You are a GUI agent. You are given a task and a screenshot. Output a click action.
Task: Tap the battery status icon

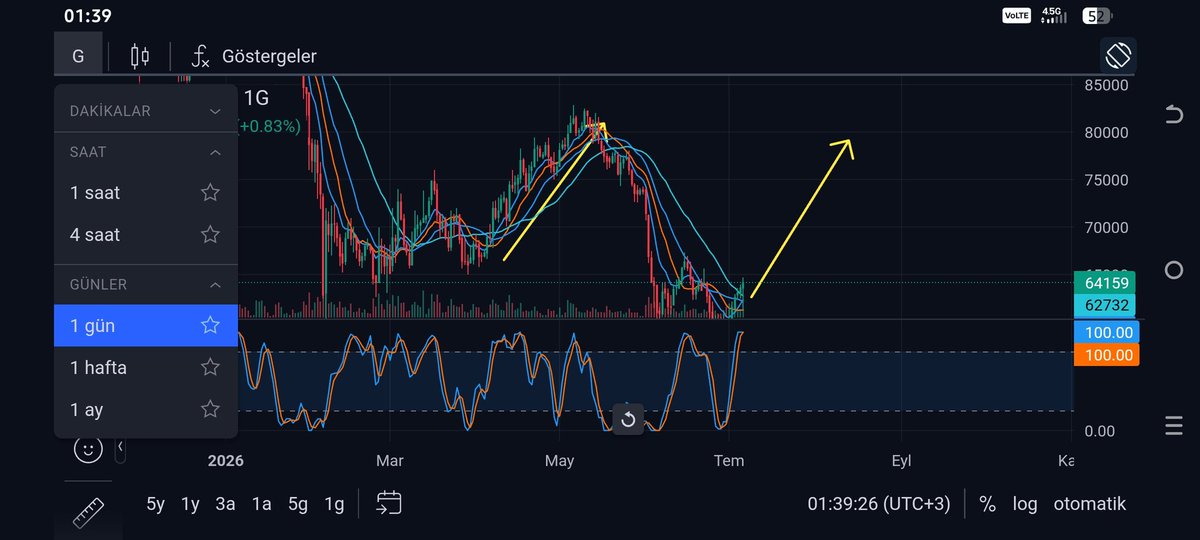[x=1097, y=16]
